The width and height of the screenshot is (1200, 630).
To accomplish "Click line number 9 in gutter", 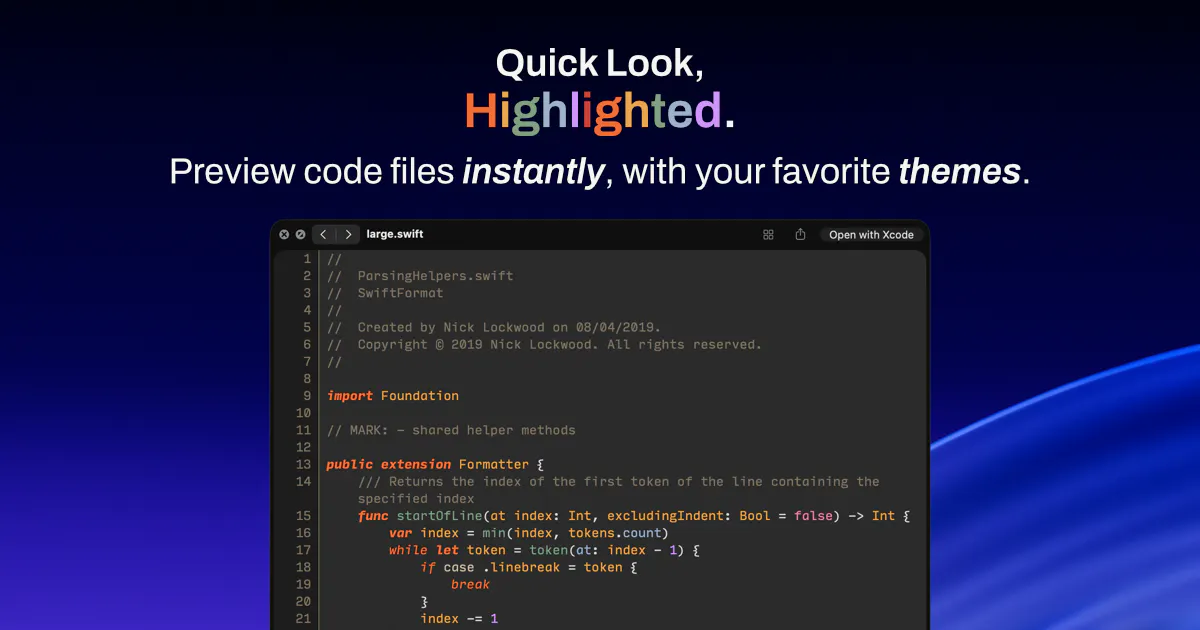I will 307,396.
